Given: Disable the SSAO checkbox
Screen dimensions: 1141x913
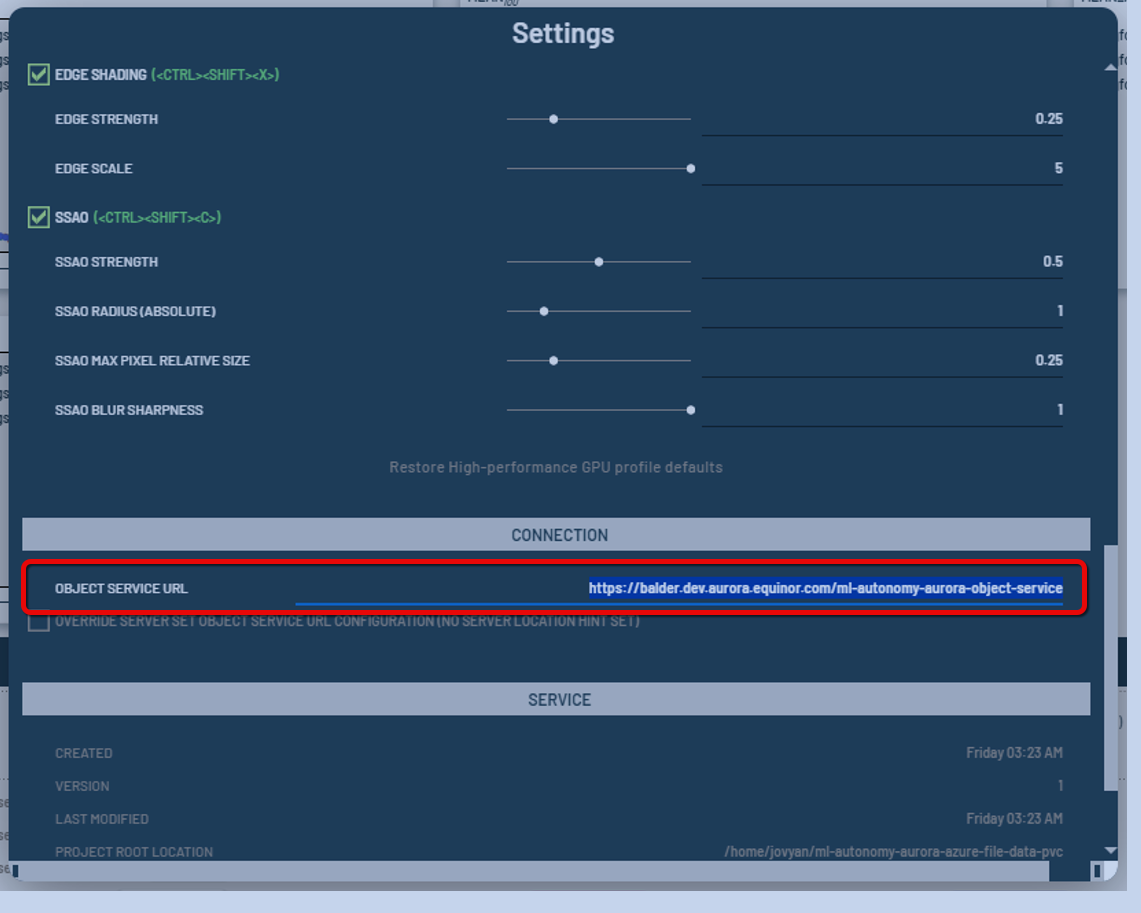Looking at the screenshot, I should coord(39,217).
